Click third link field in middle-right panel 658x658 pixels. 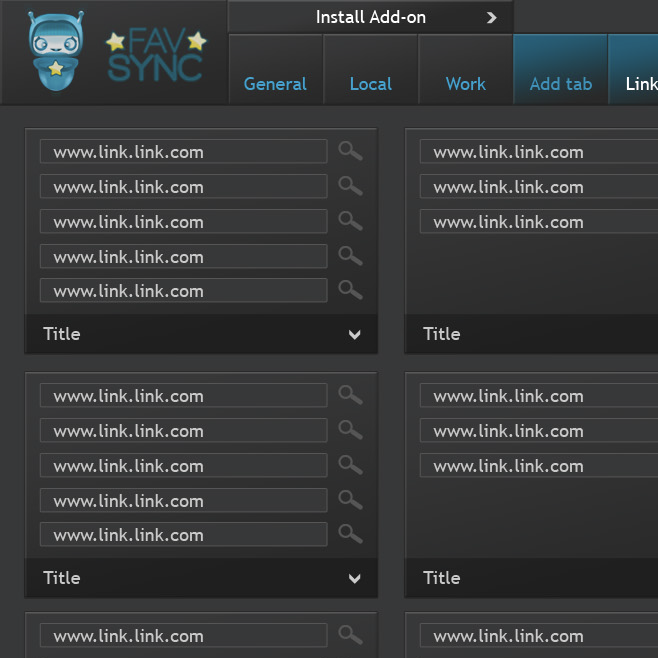click(540, 466)
